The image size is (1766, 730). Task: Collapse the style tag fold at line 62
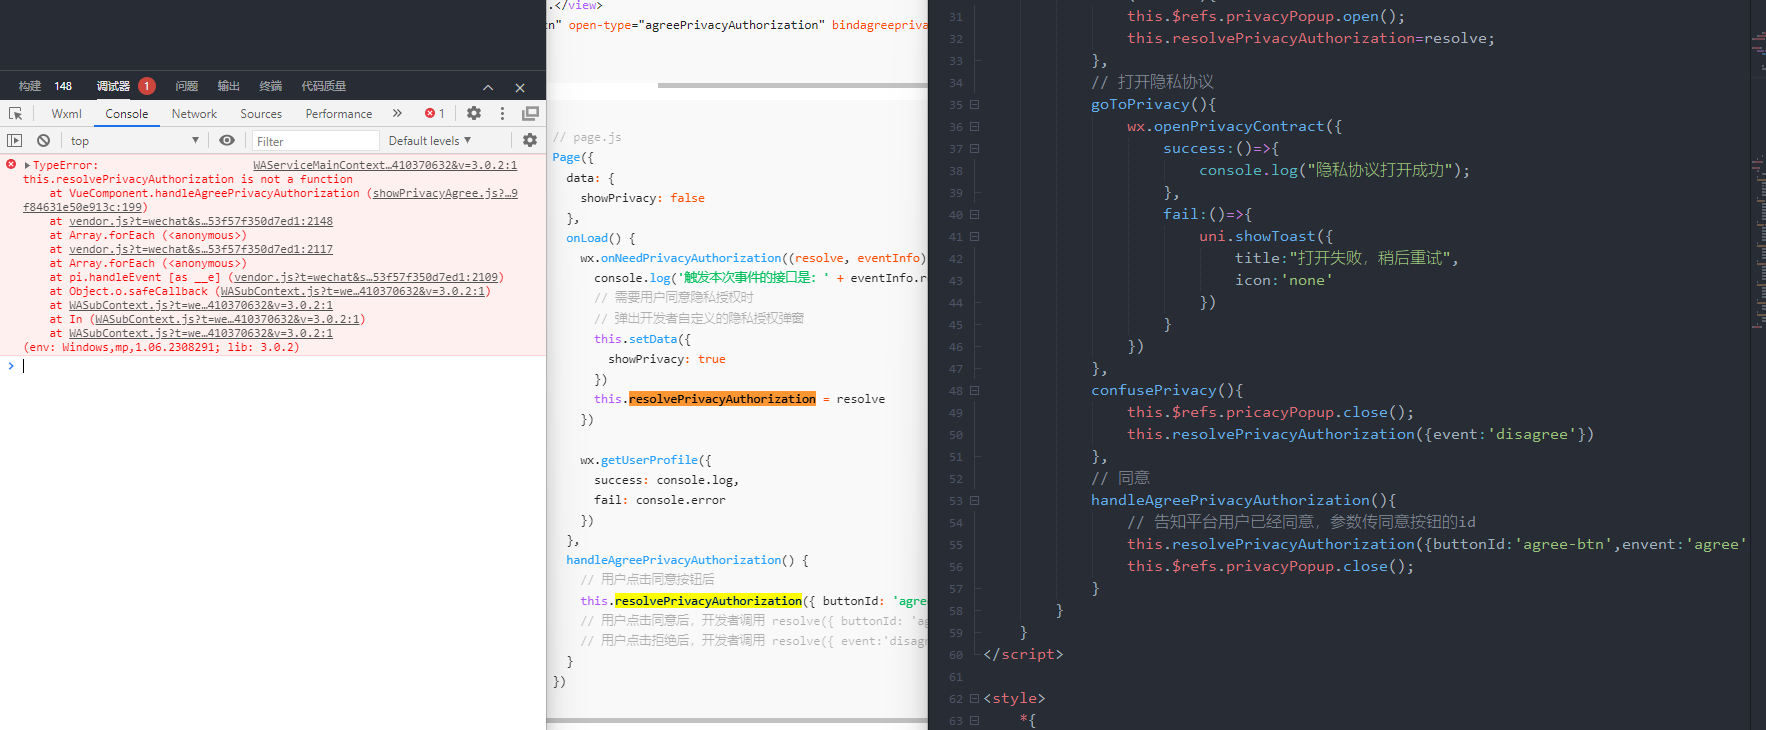click(x=974, y=699)
